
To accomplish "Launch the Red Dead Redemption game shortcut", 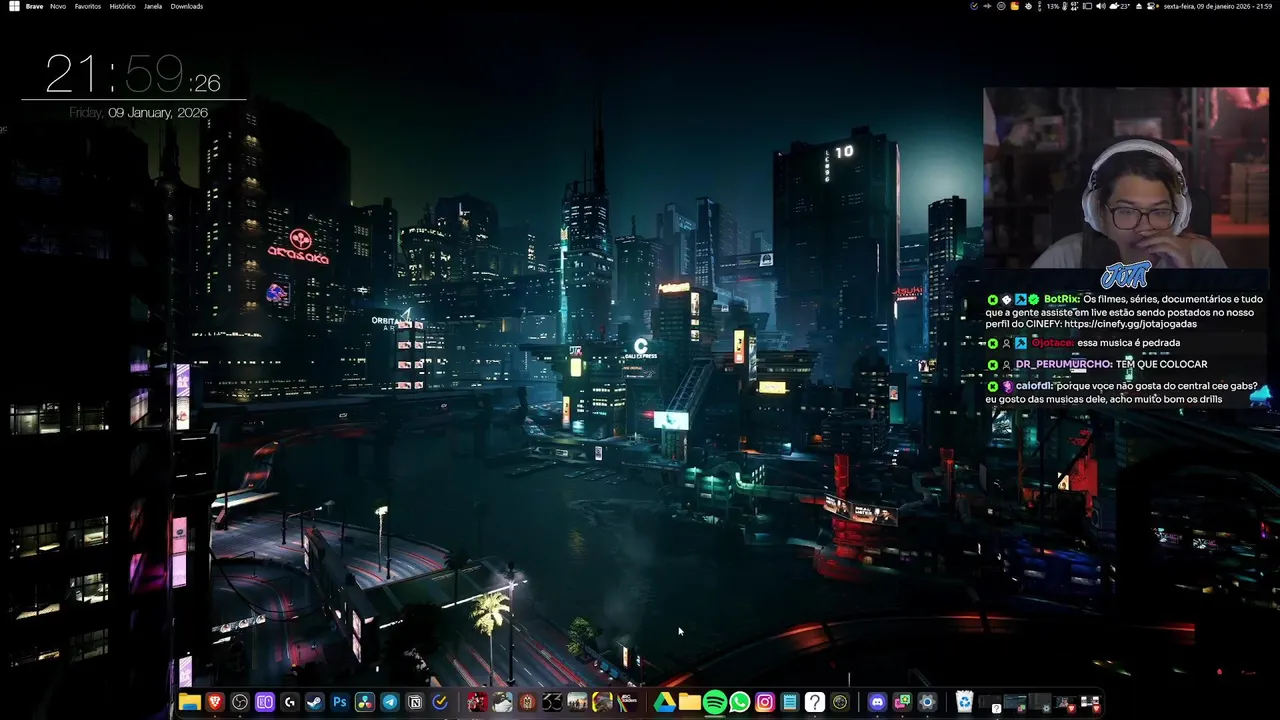I will pyautogui.click(x=478, y=702).
